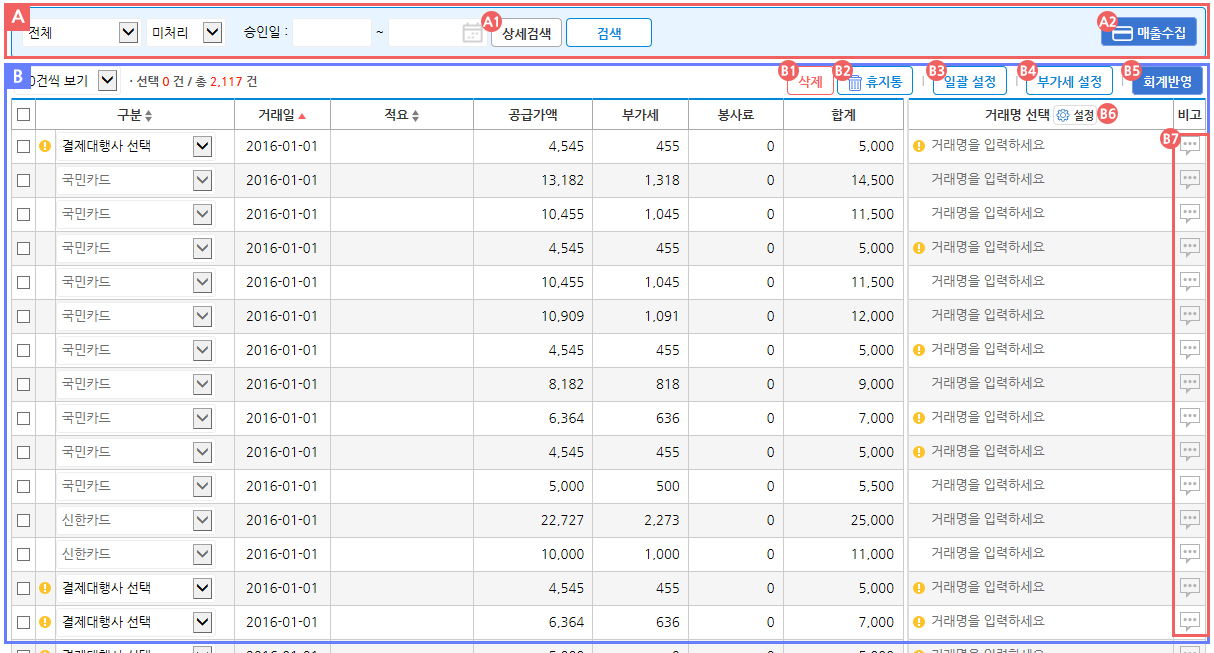Image resolution: width=1214 pixels, height=653 pixels.
Task: Expand 국민카드 dropdown in 5,500 row
Action: click(x=202, y=486)
